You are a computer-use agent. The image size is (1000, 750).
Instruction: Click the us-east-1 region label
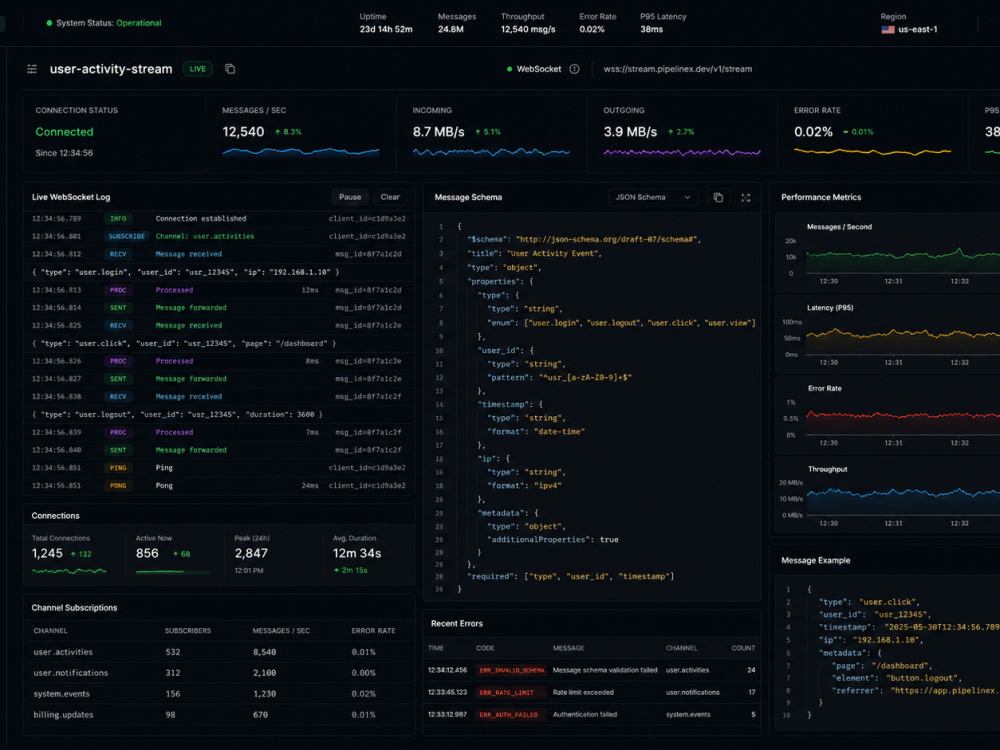pyautogui.click(x=918, y=29)
